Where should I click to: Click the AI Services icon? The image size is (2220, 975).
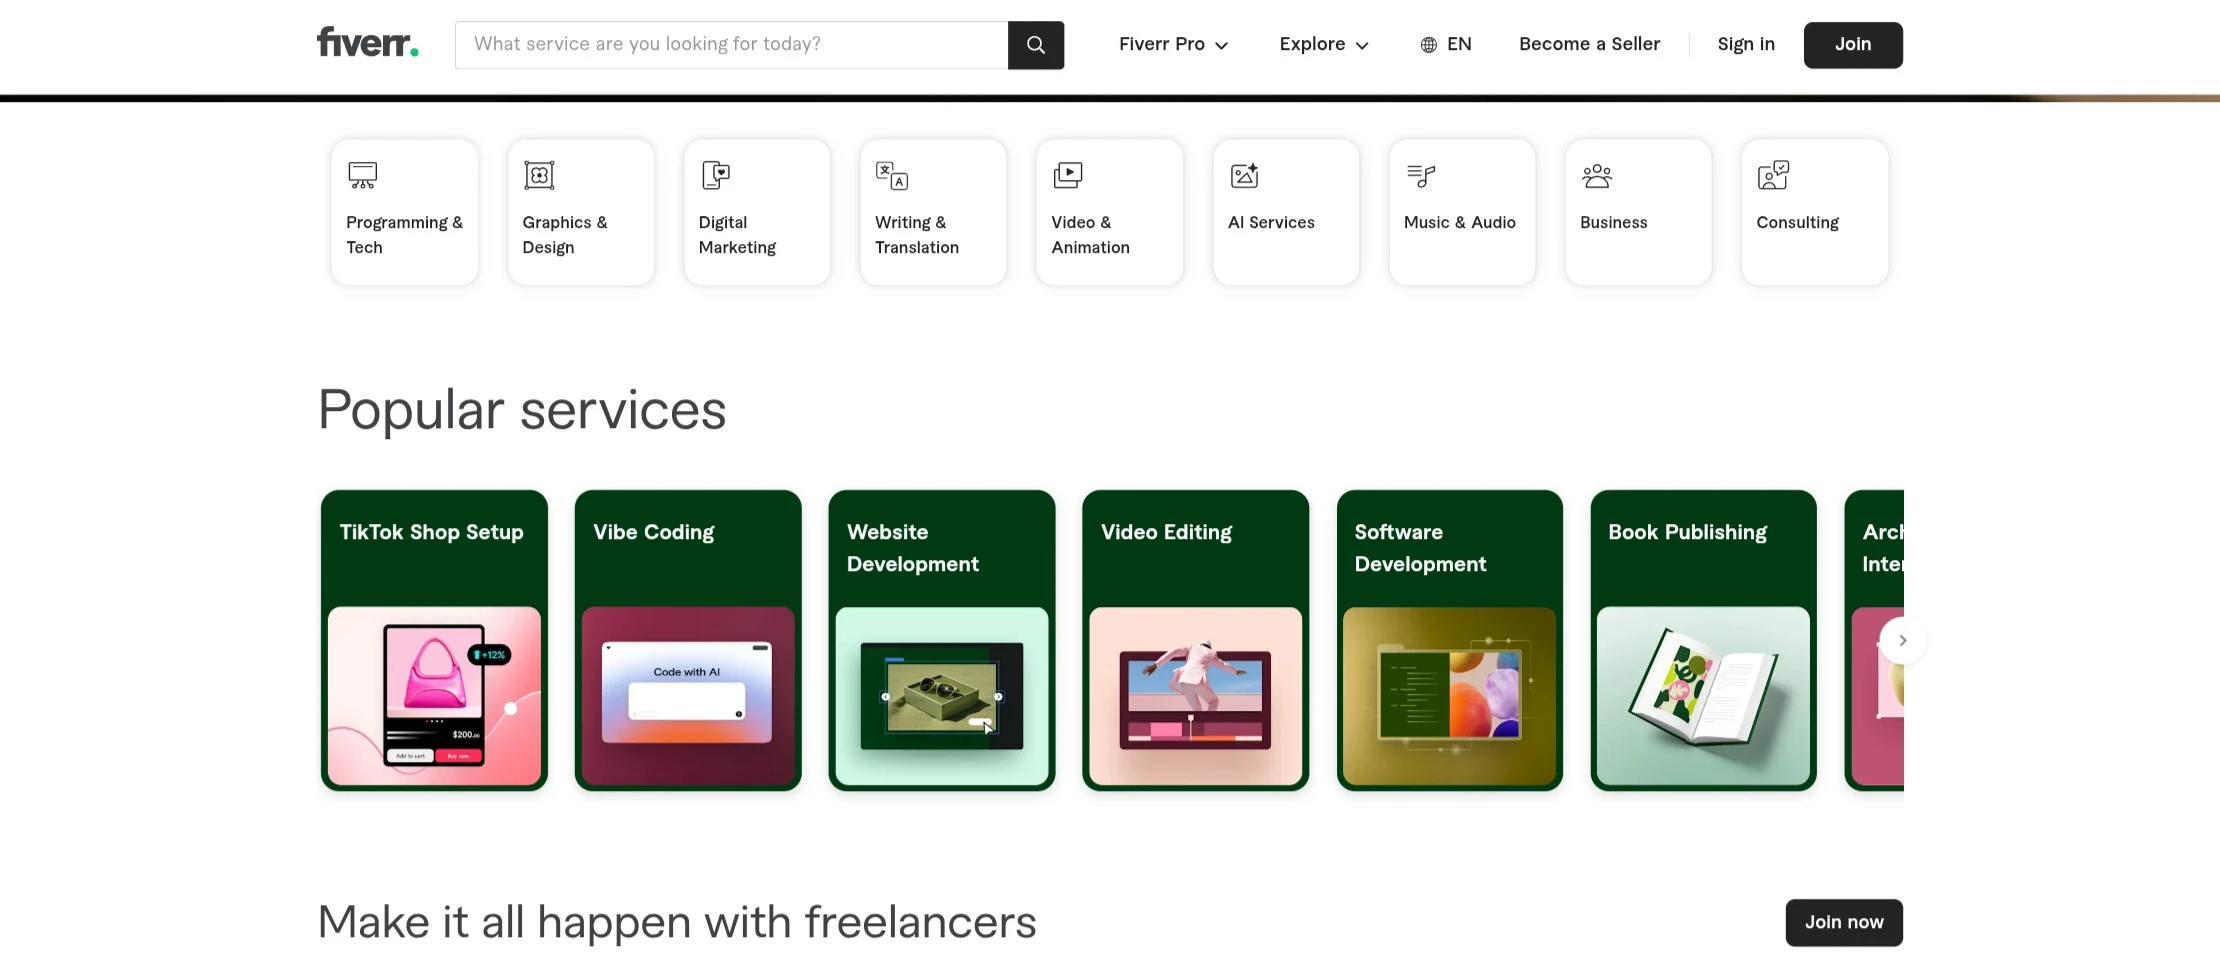[1244, 175]
